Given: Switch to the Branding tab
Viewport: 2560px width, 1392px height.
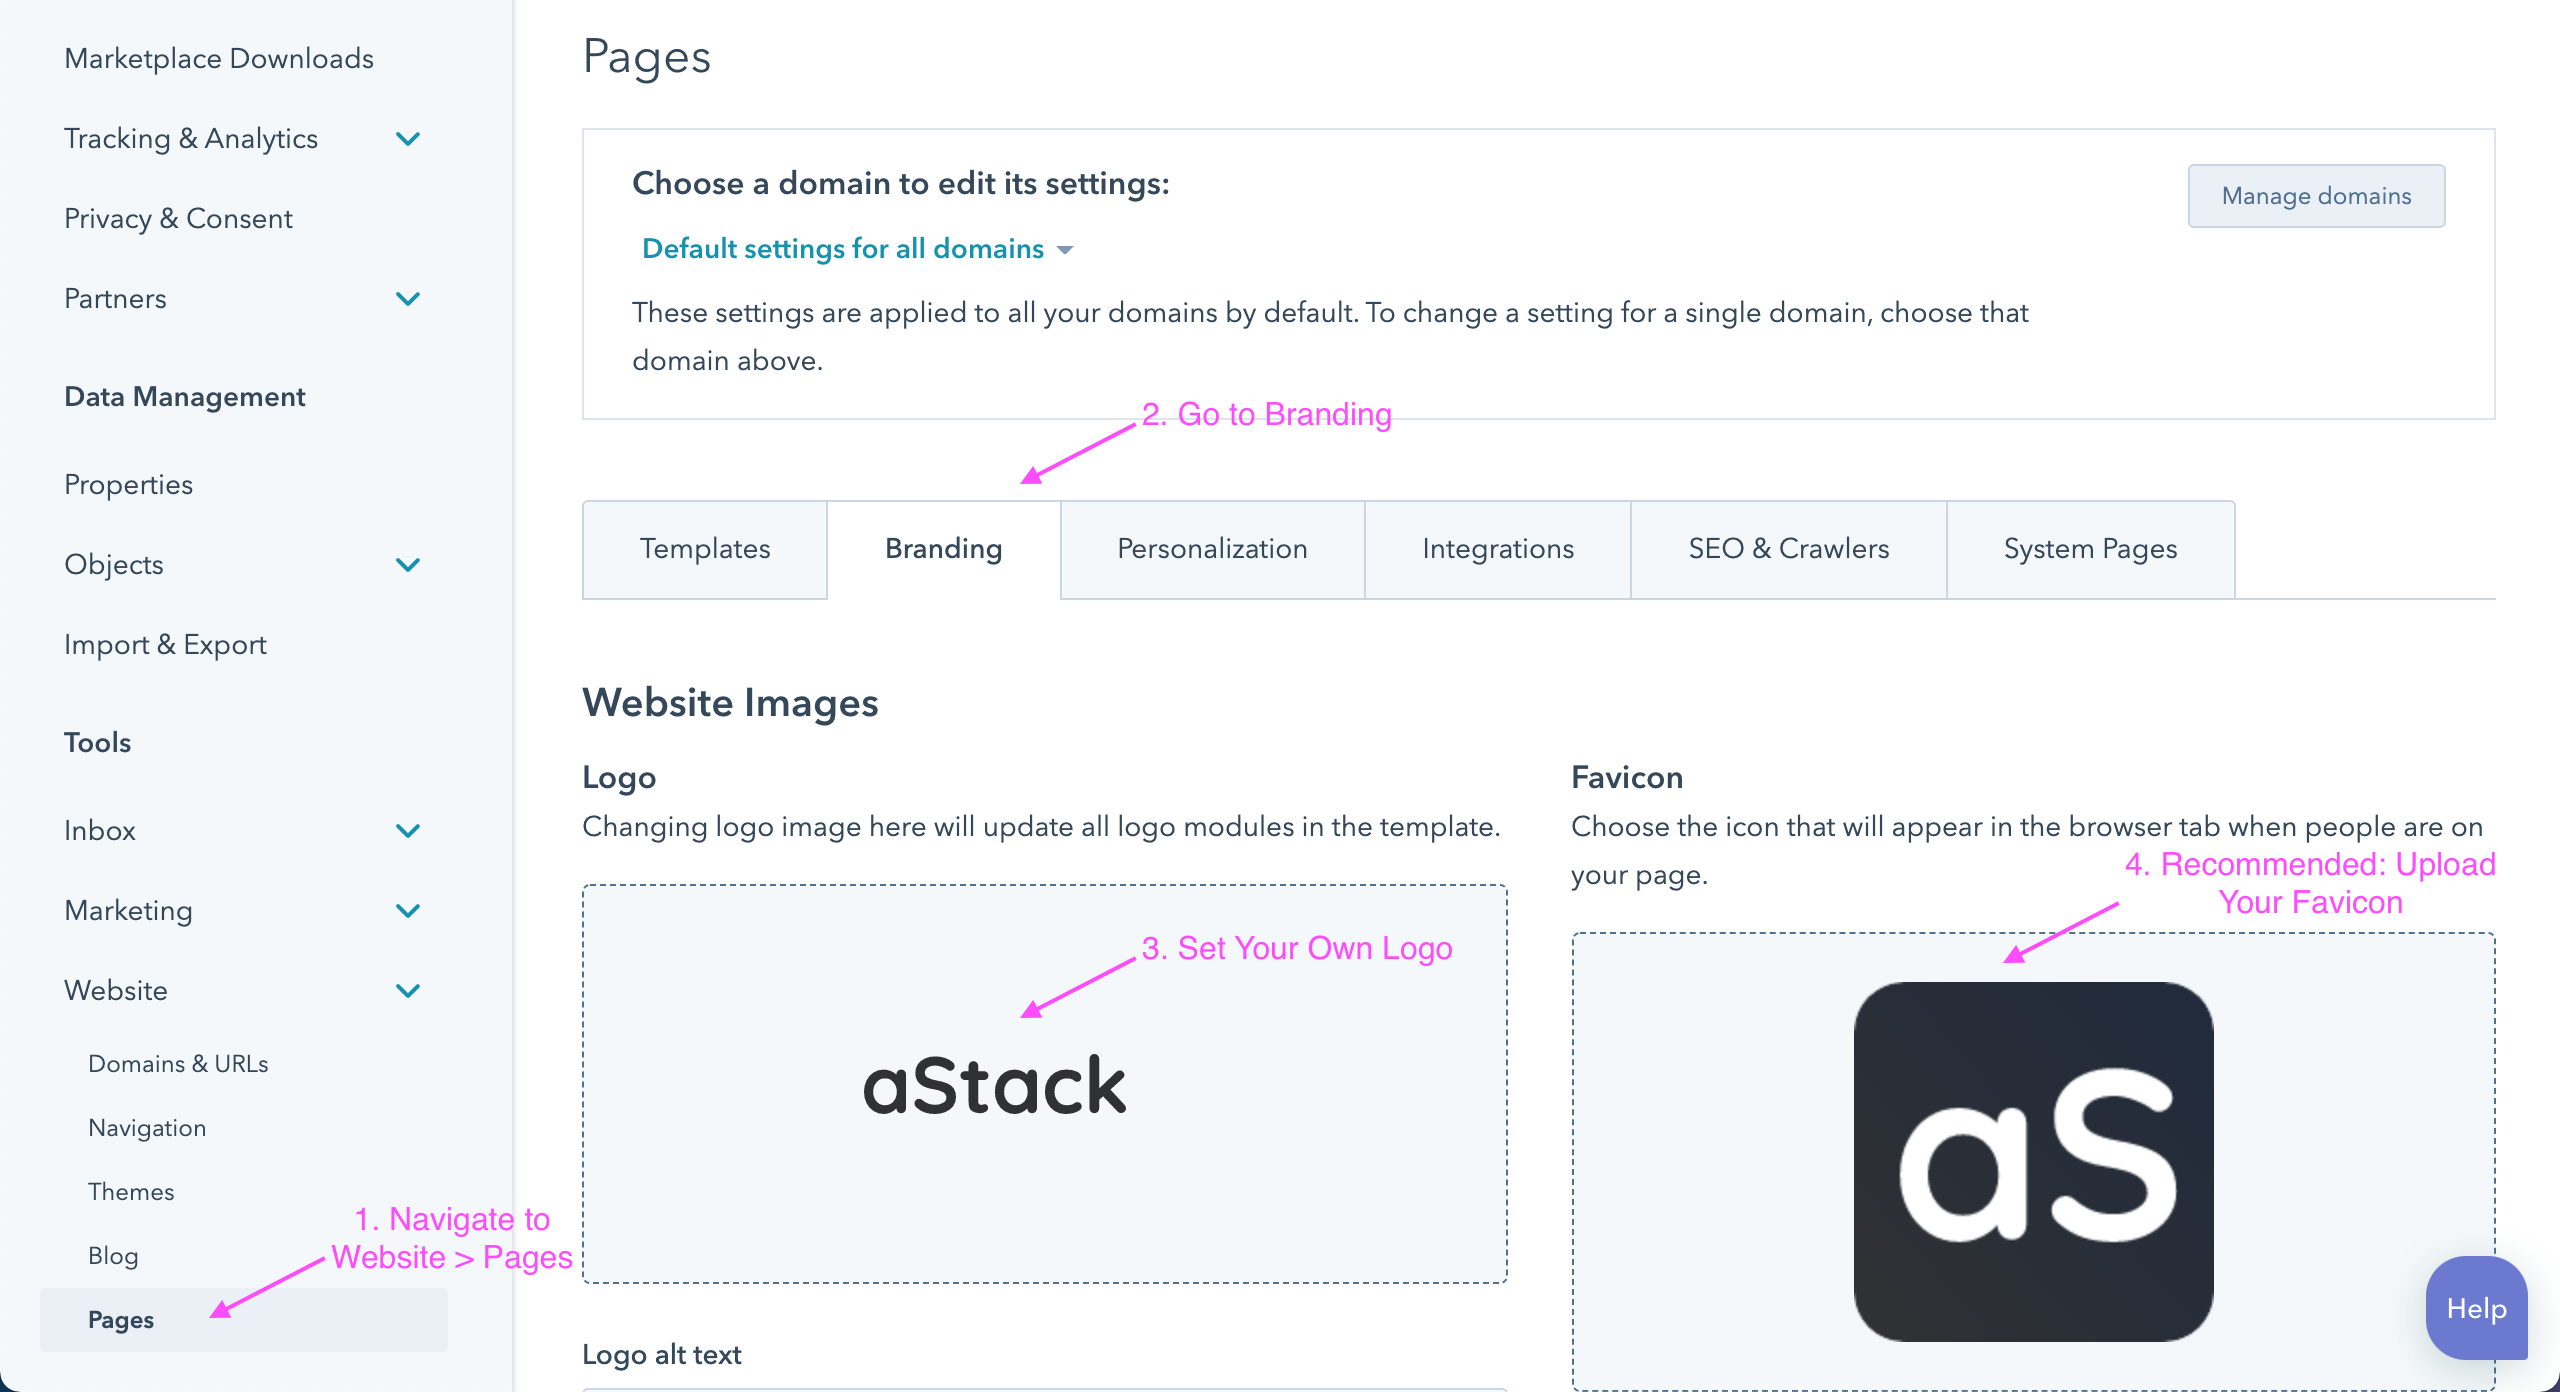Looking at the screenshot, I should (944, 549).
